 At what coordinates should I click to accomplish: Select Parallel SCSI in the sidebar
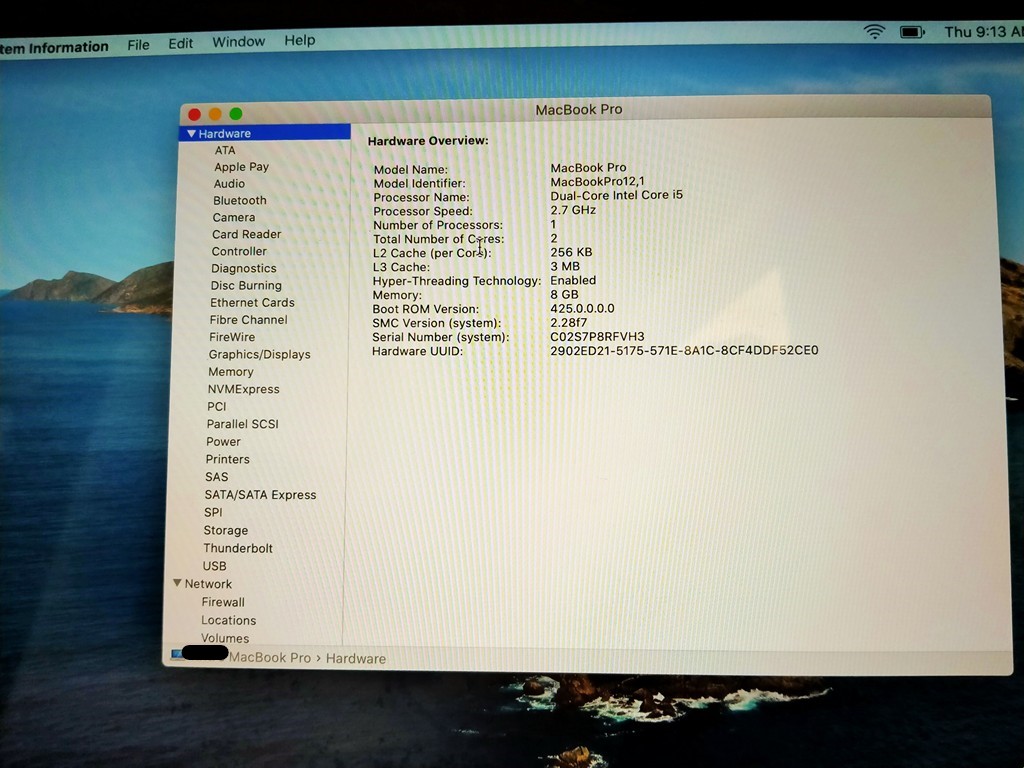click(x=242, y=424)
